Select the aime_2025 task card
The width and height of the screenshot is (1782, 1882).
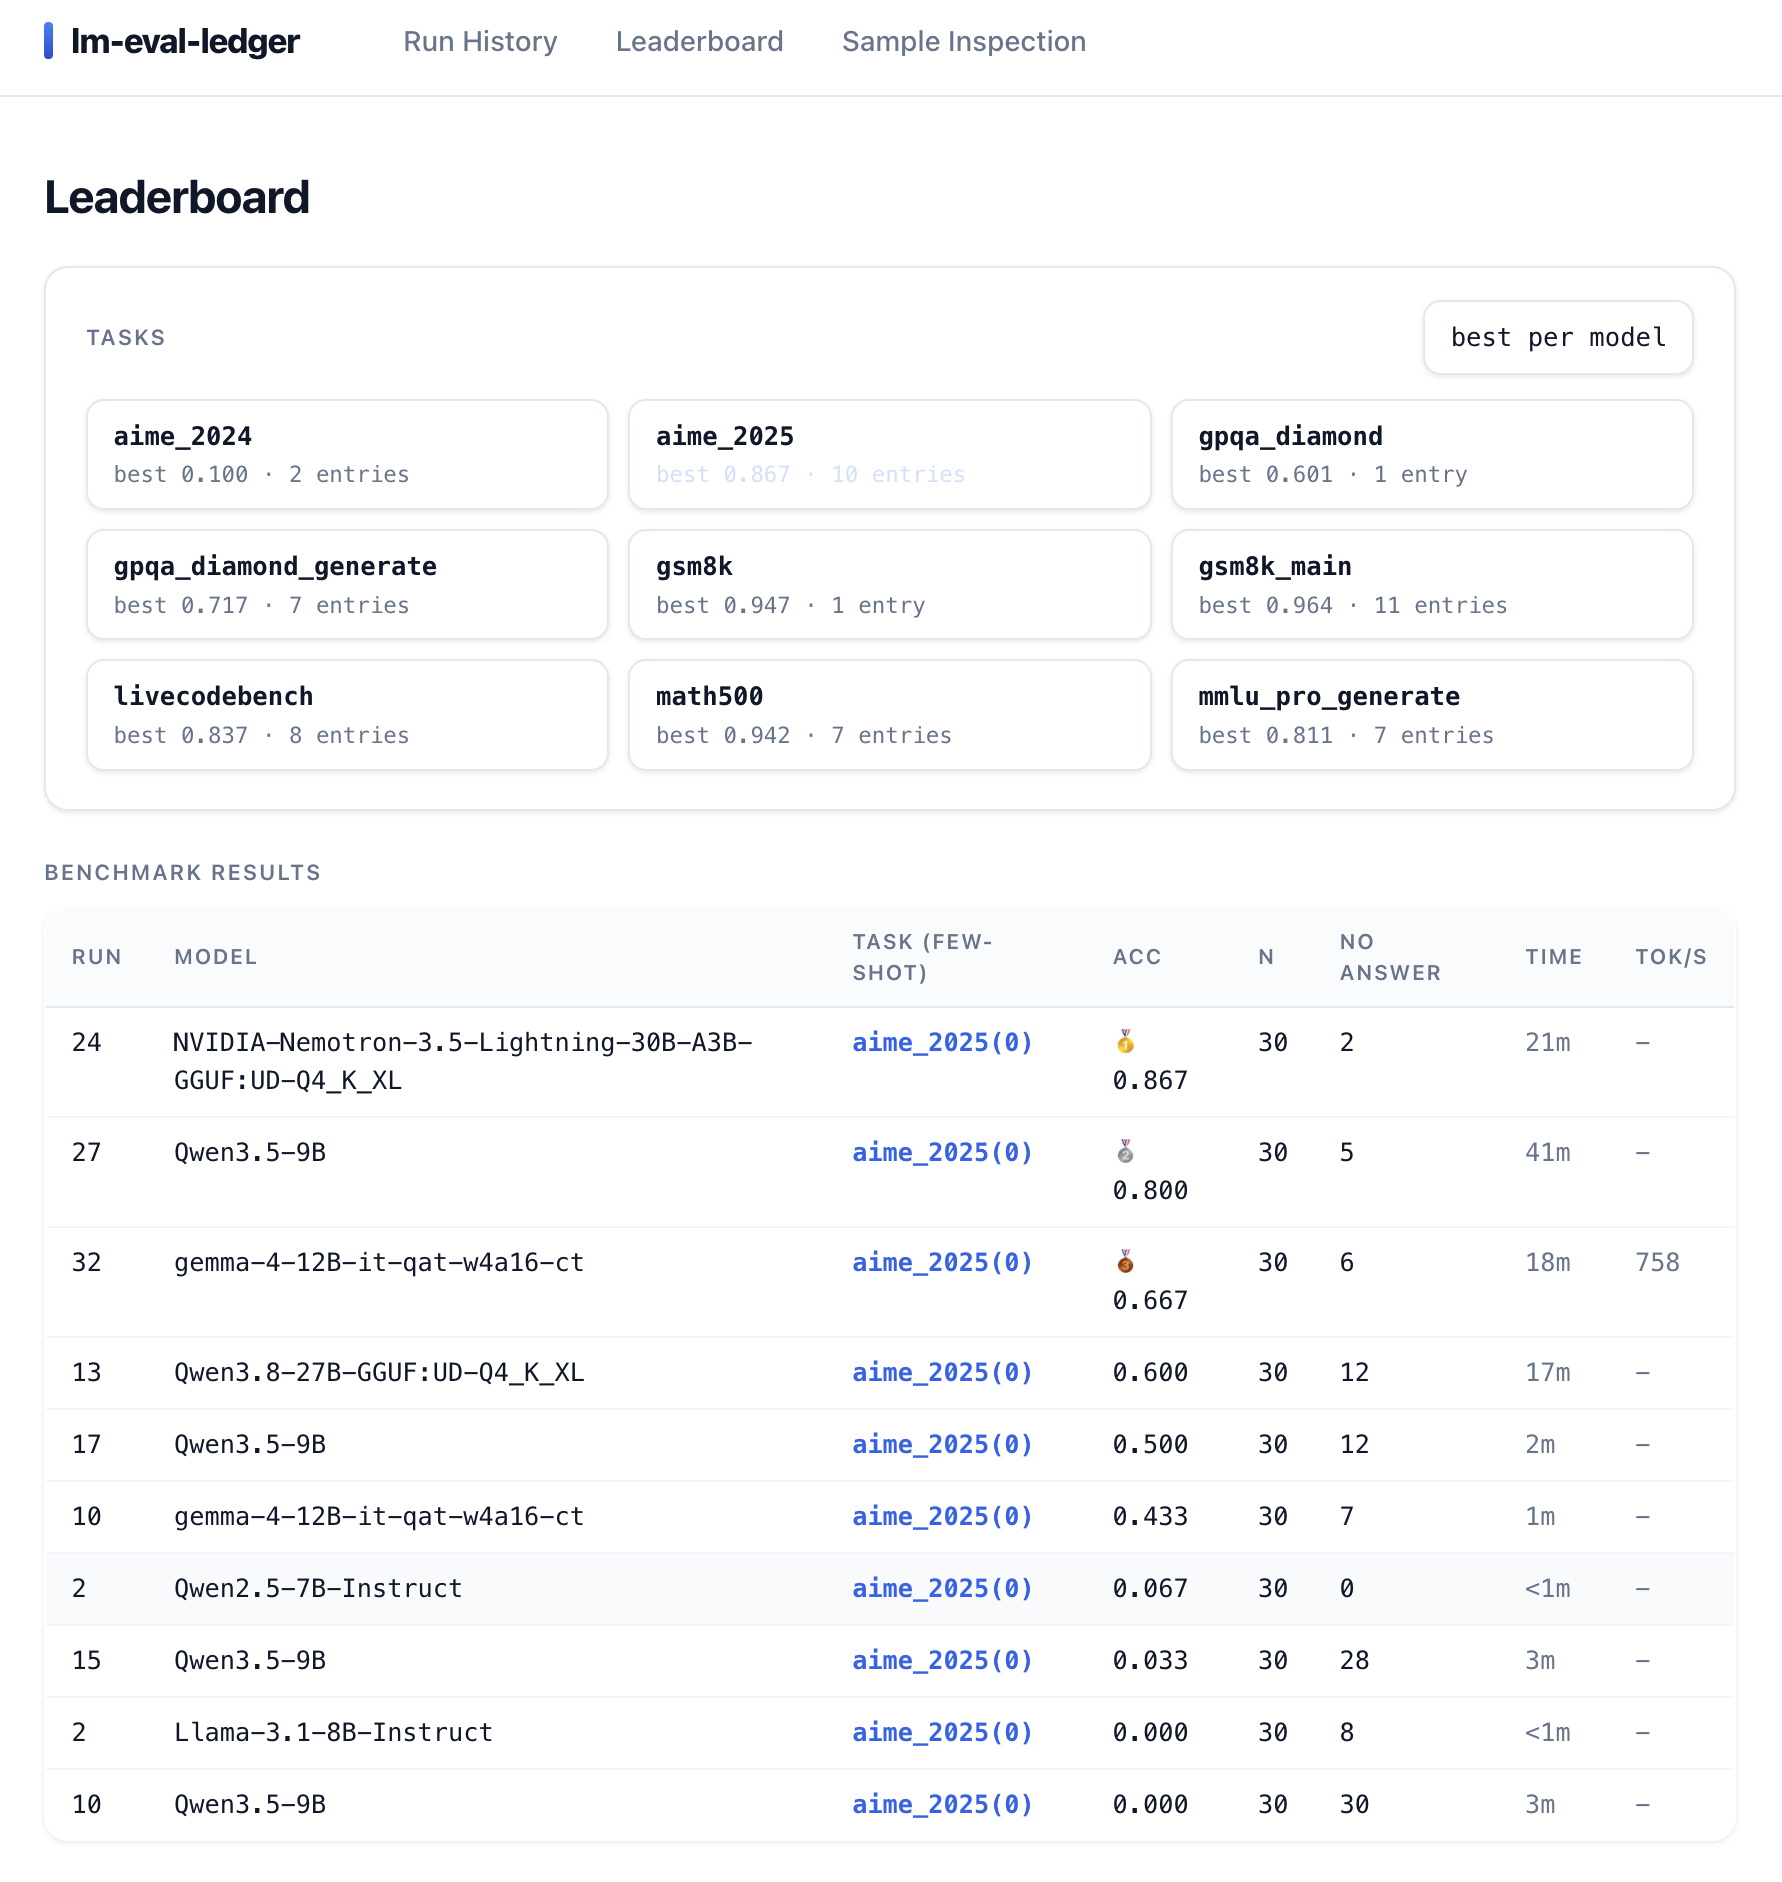890,455
